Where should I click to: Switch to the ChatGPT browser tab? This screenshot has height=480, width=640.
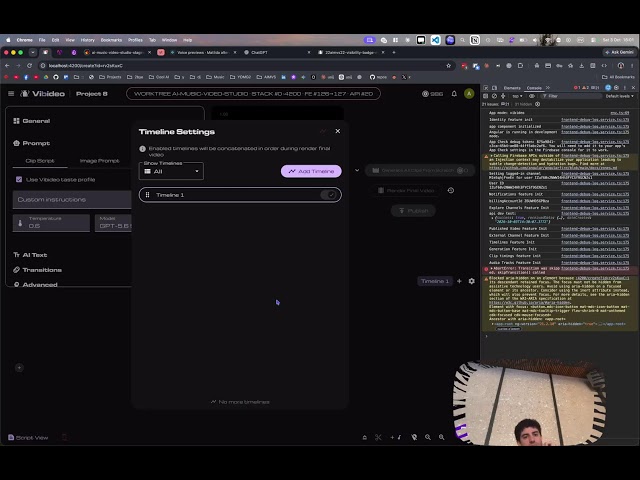tap(277, 52)
